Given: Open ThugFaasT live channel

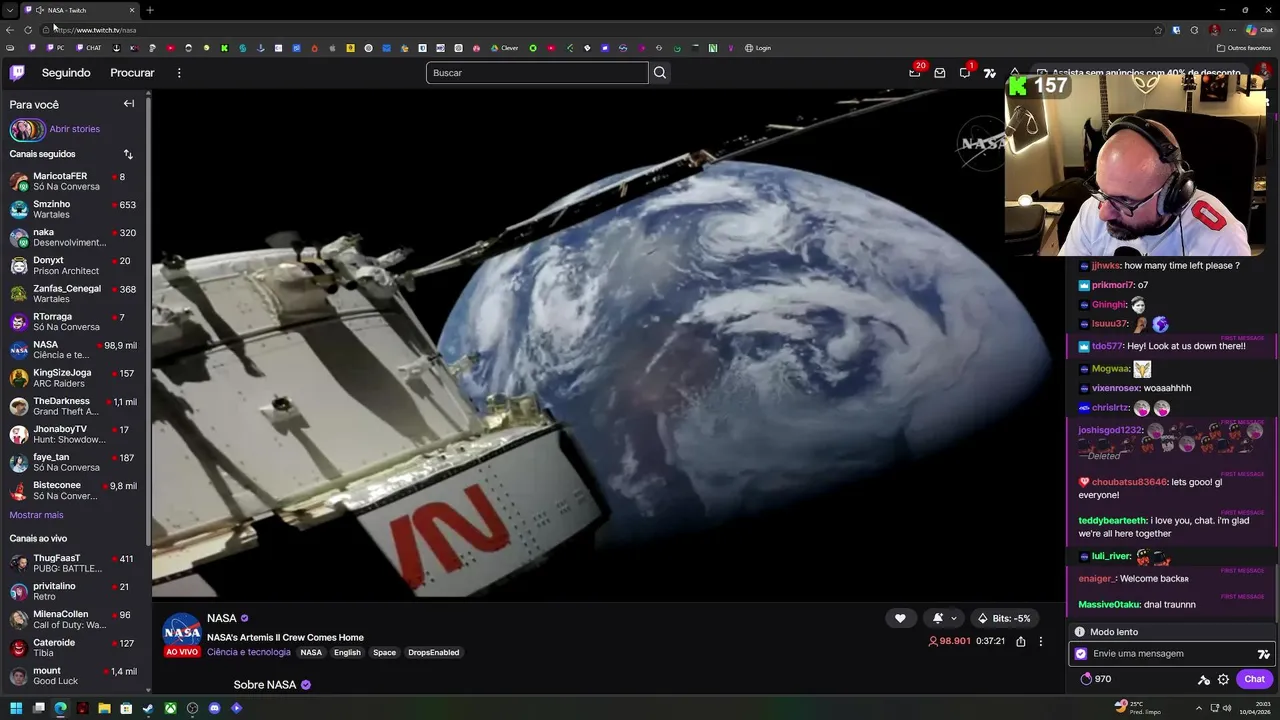Looking at the screenshot, I should point(75,563).
